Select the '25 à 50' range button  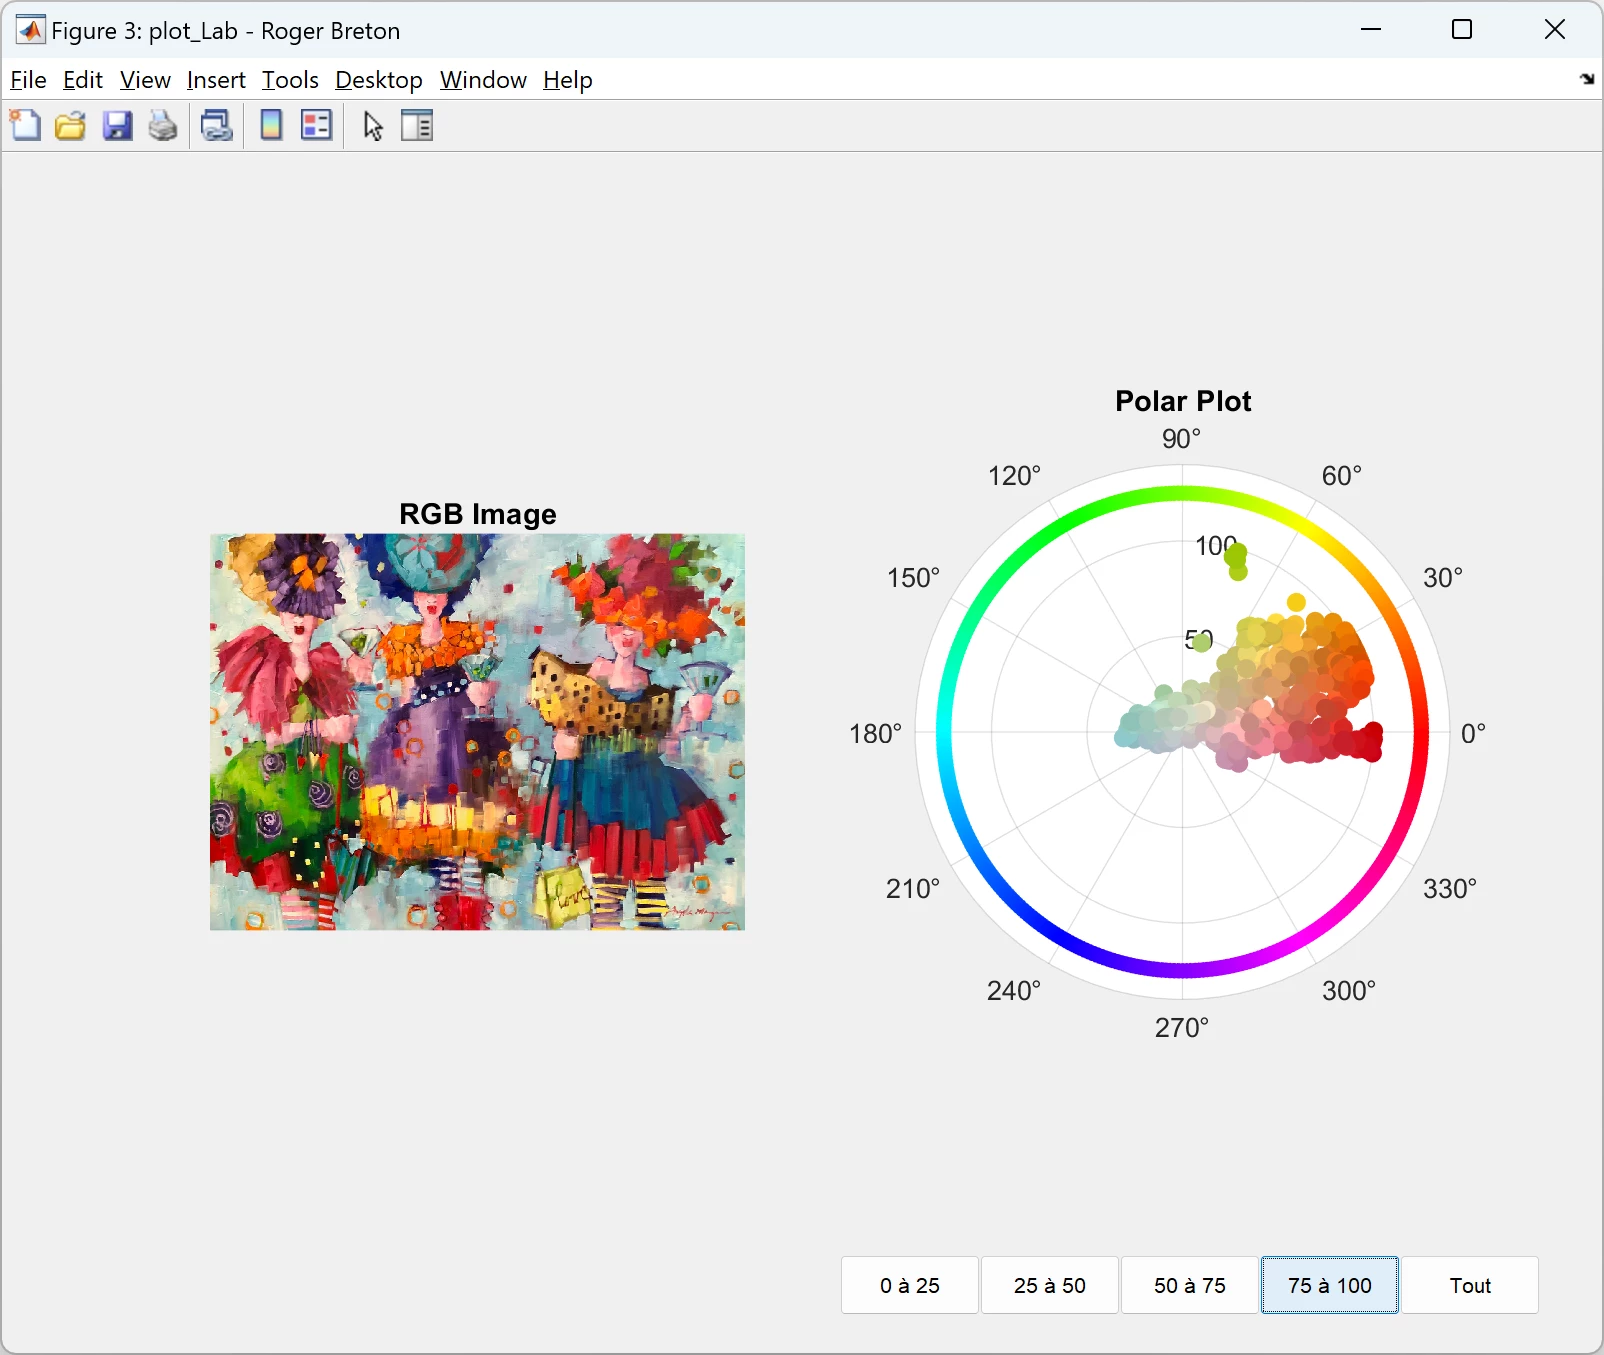[1050, 1285]
